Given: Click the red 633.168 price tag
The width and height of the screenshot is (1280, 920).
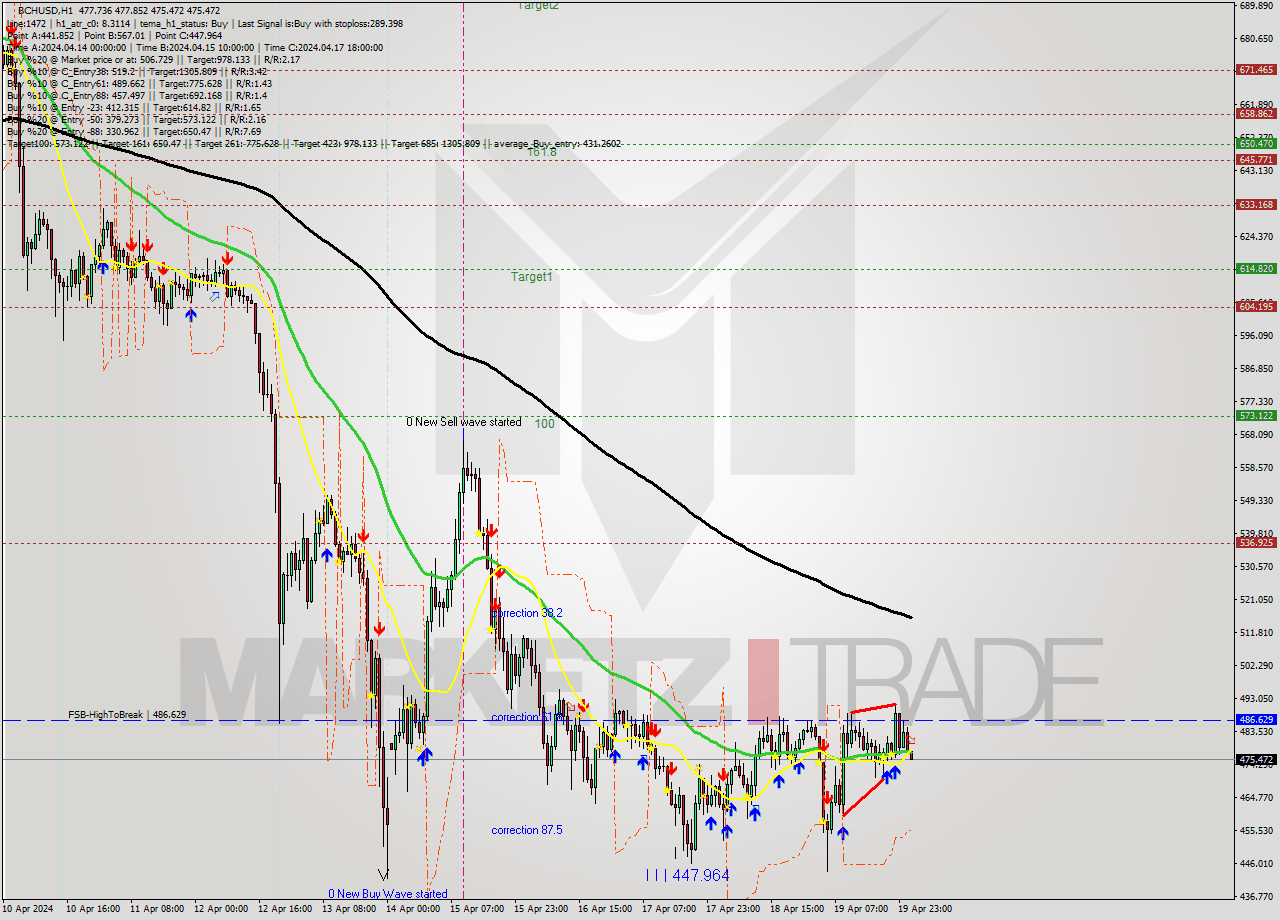Looking at the screenshot, I should (1256, 205).
